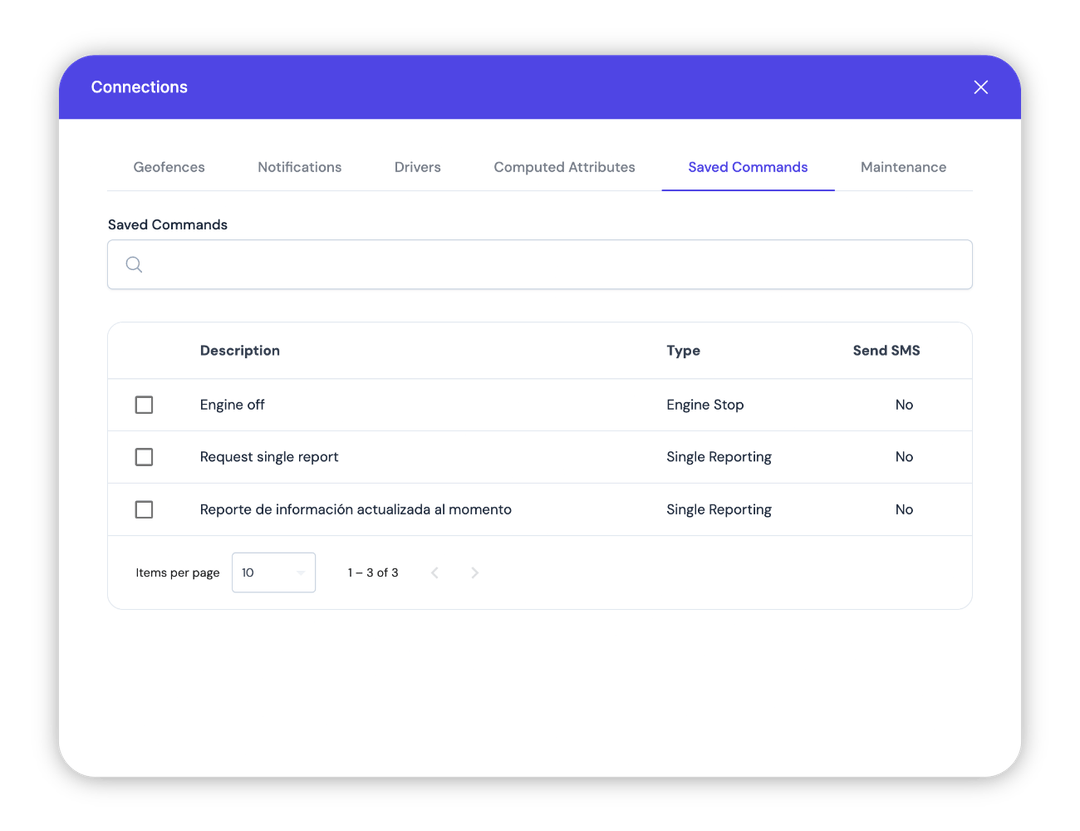The image size is (1080, 831).
Task: Click the Type column header
Action: 683,351
